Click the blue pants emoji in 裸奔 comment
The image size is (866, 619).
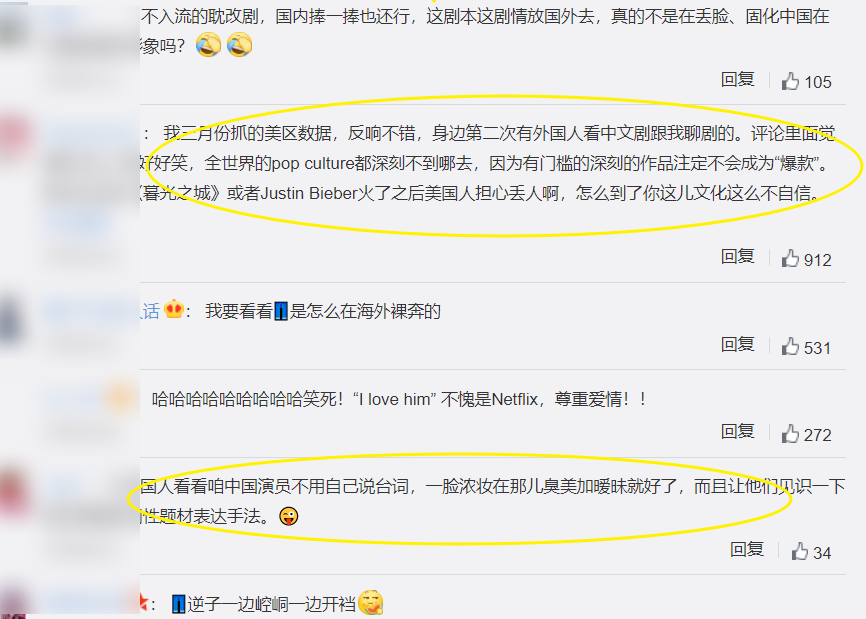point(281,311)
